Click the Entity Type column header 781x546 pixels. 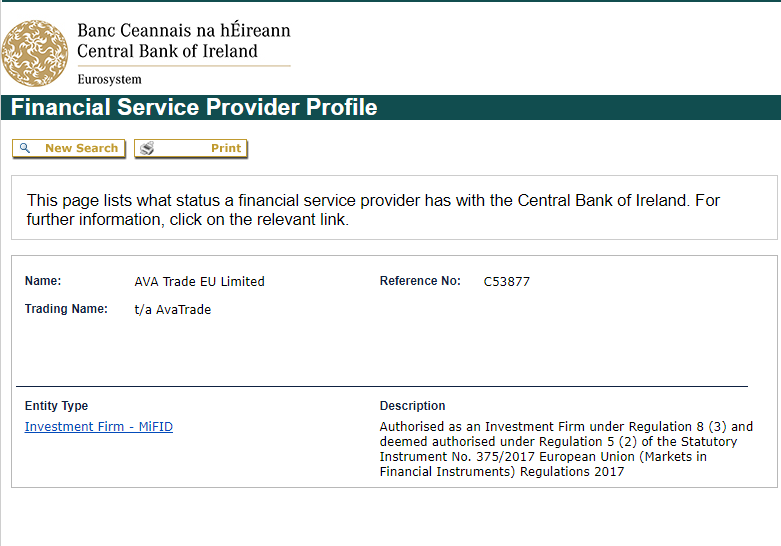[x=56, y=406]
